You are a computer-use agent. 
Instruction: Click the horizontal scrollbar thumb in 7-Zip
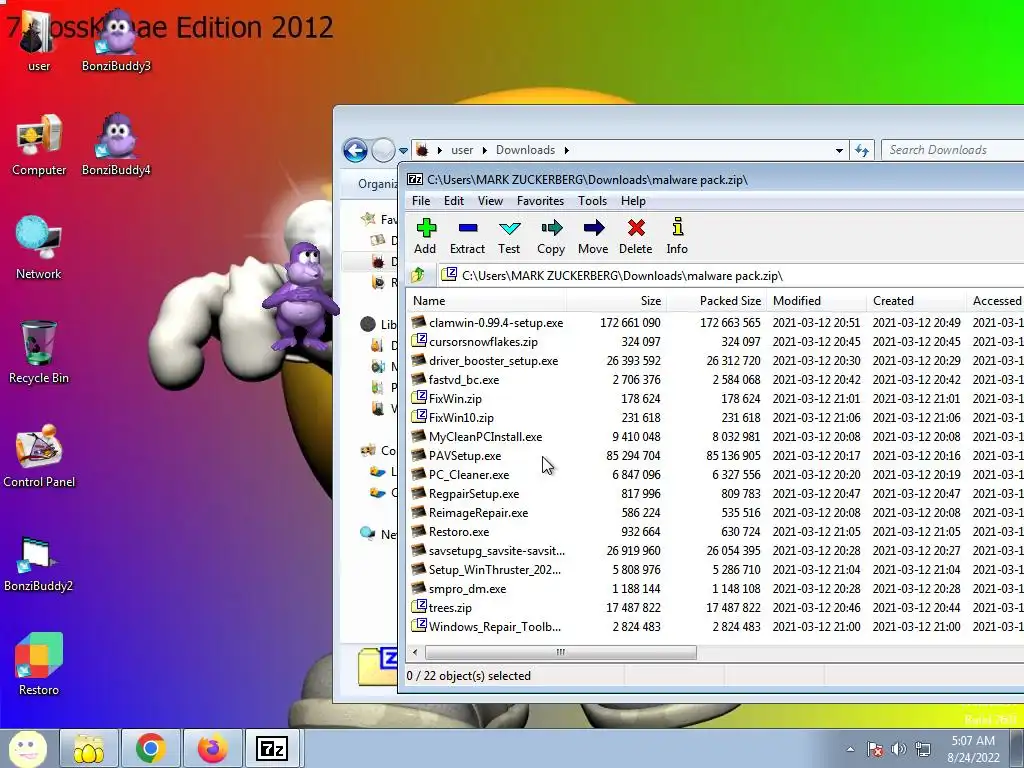point(560,652)
